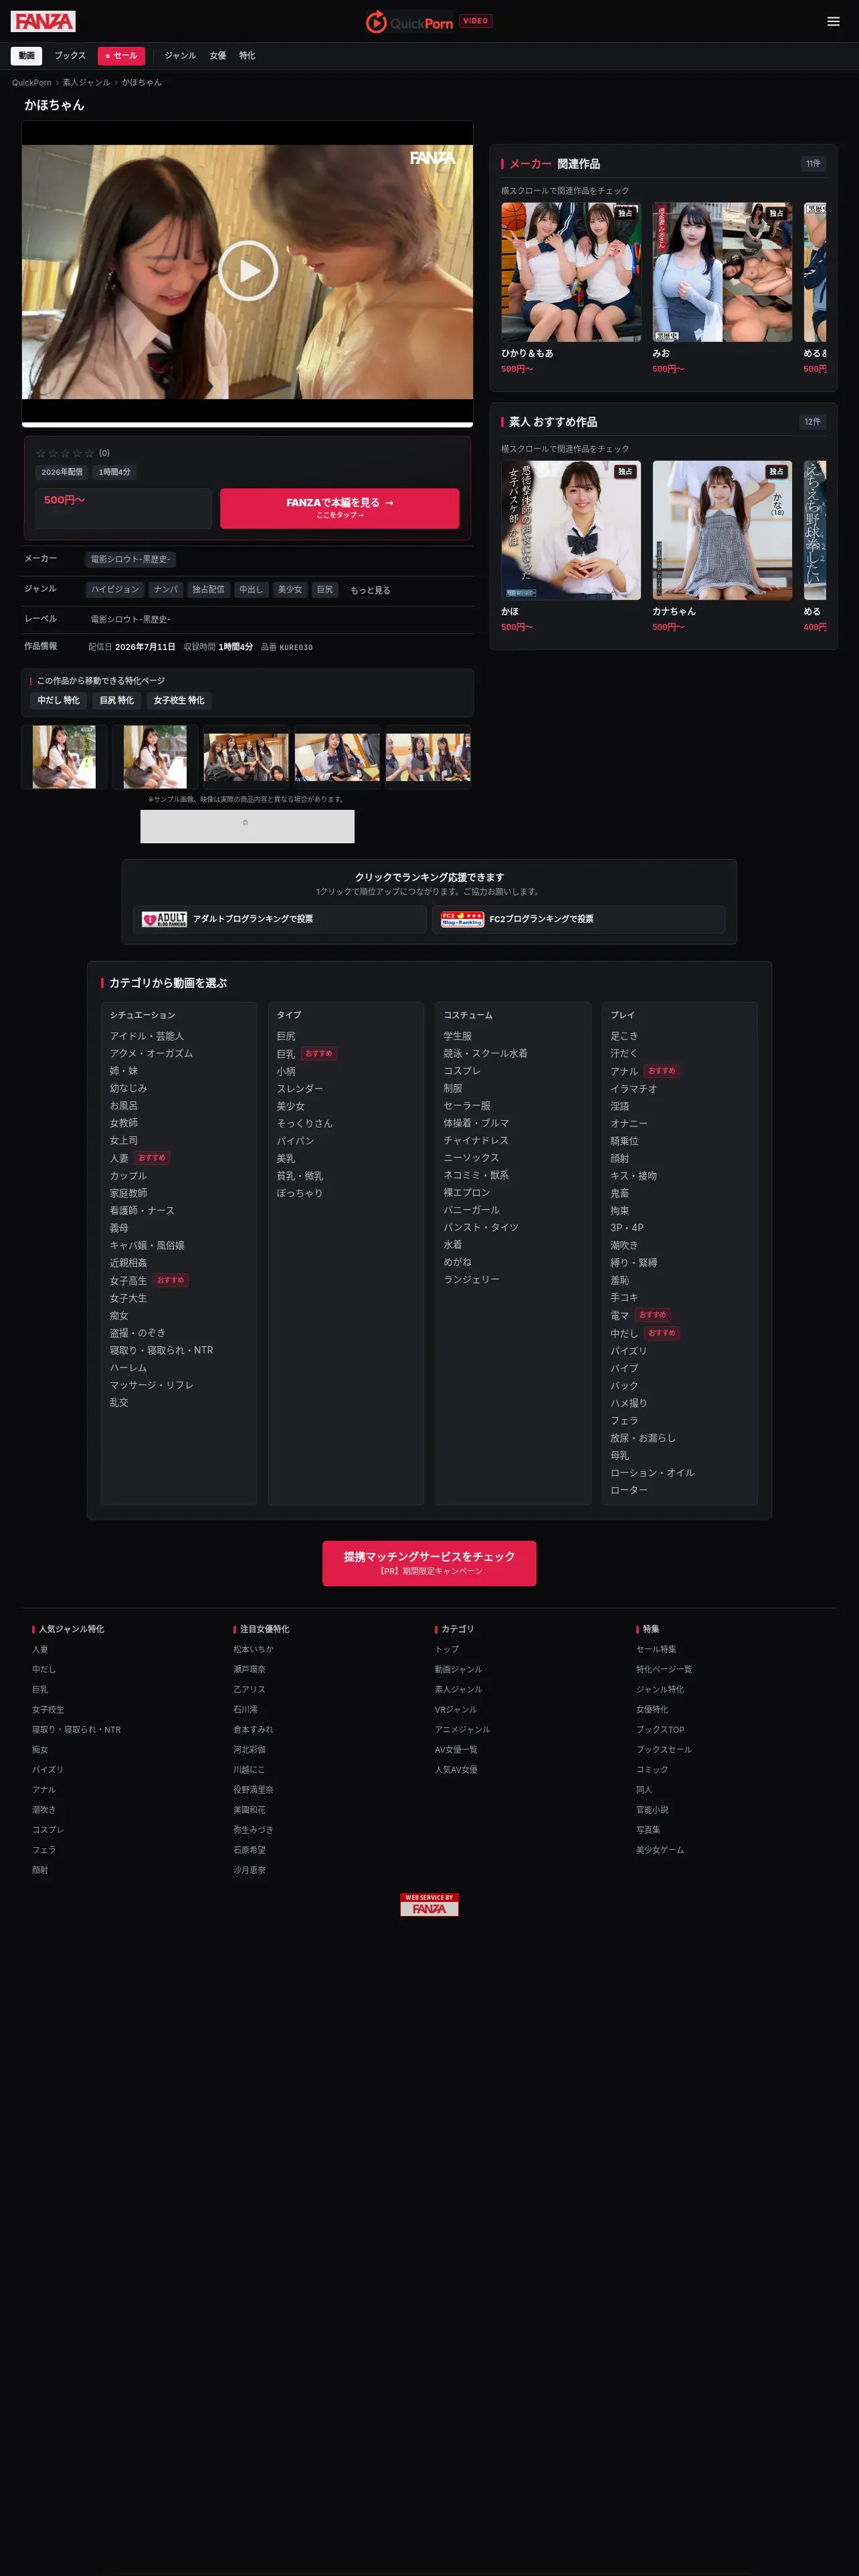The image size is (859, 2576).
Task: Open the hamburger menu icon
Action: tap(833, 21)
